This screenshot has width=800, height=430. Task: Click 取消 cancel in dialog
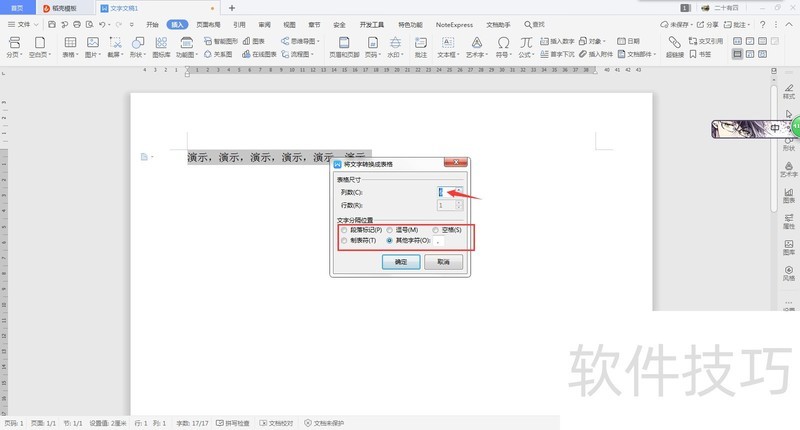click(x=443, y=262)
